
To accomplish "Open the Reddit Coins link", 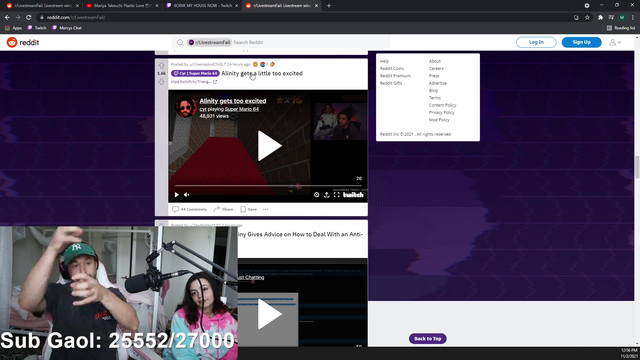I will (392, 69).
